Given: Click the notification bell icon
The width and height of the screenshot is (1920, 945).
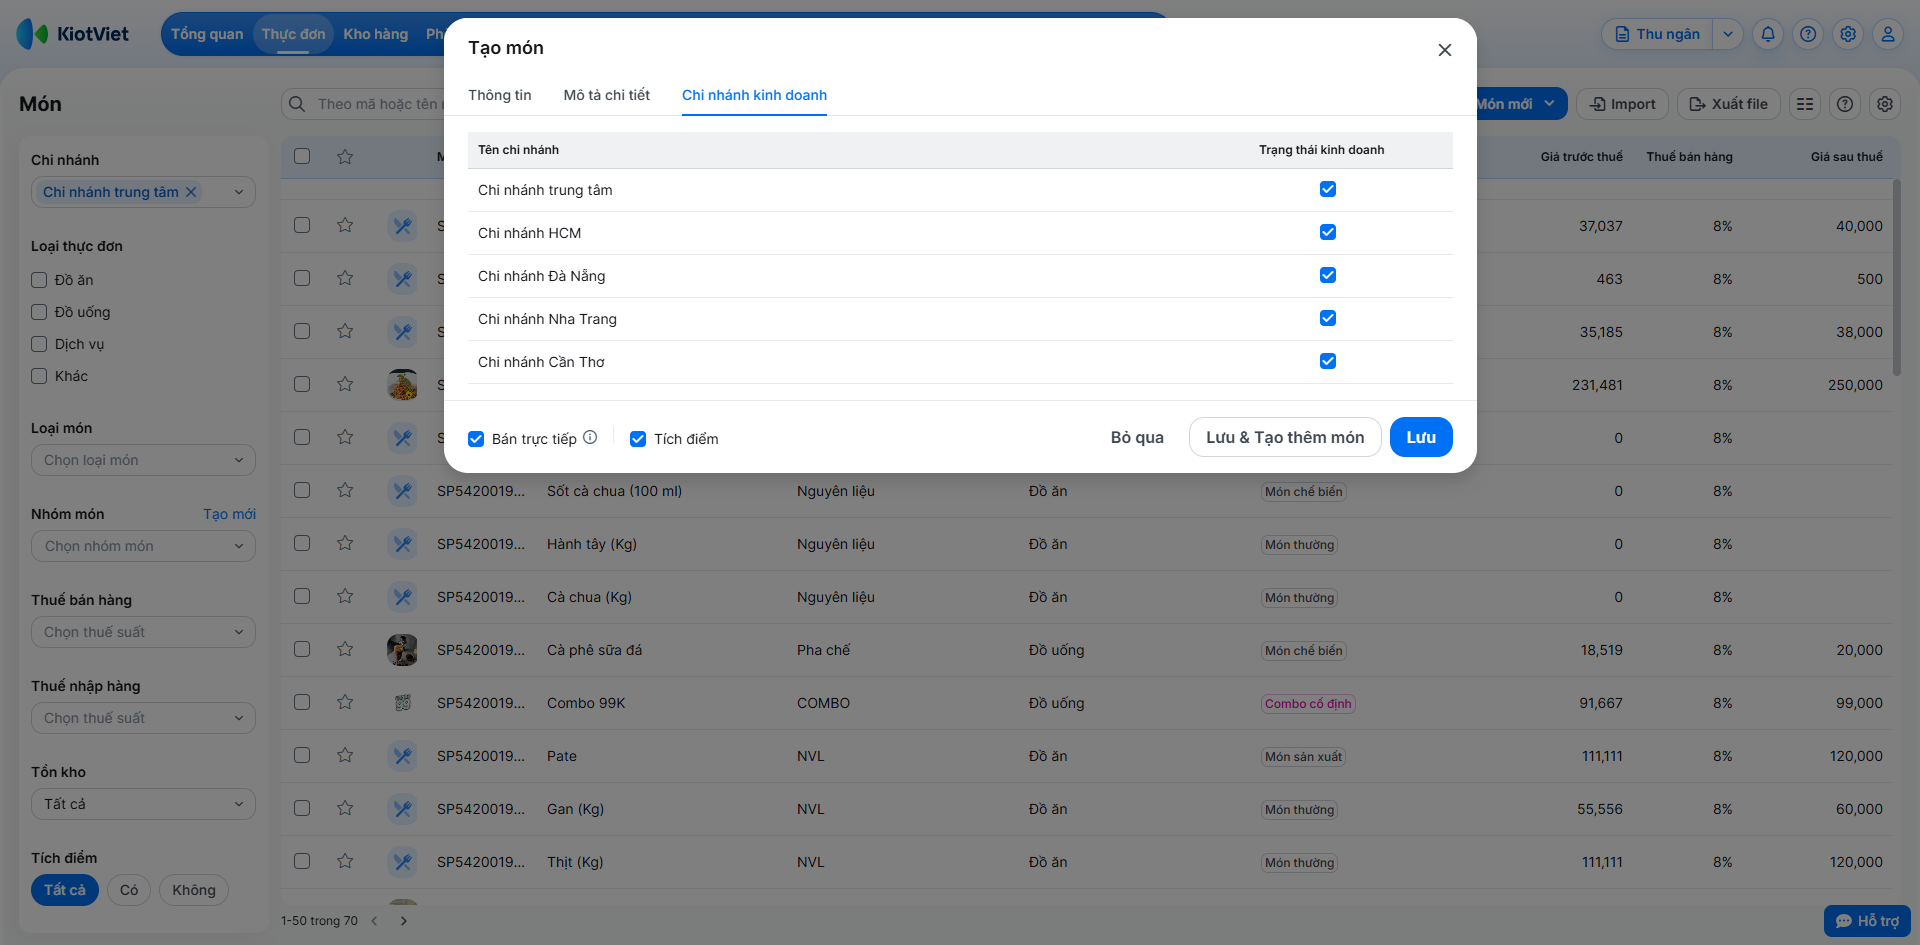Looking at the screenshot, I should pos(1768,34).
